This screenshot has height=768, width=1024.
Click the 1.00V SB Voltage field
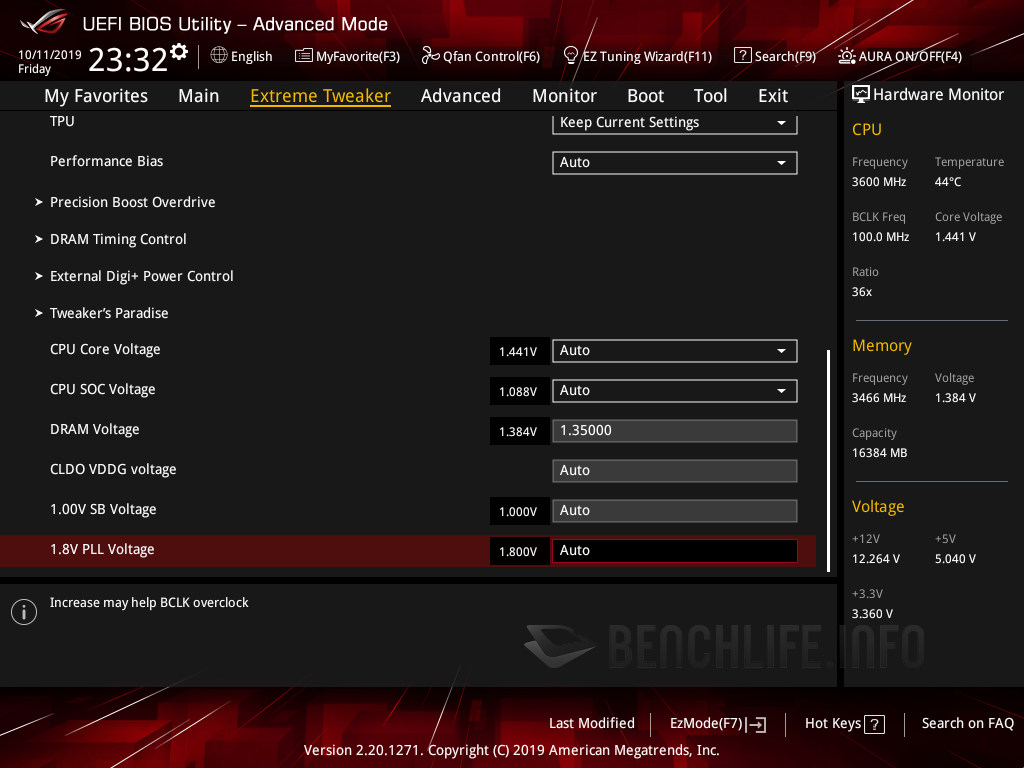[x=675, y=511]
